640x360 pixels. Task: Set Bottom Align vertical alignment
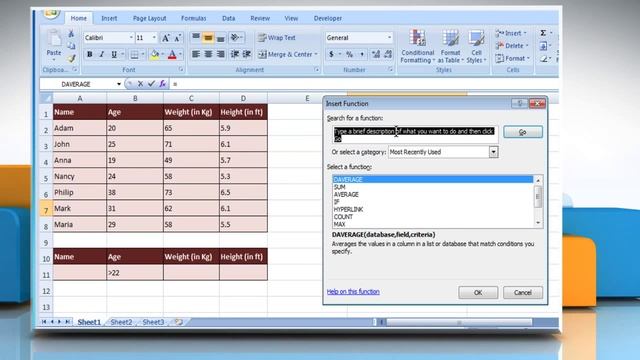(220, 38)
